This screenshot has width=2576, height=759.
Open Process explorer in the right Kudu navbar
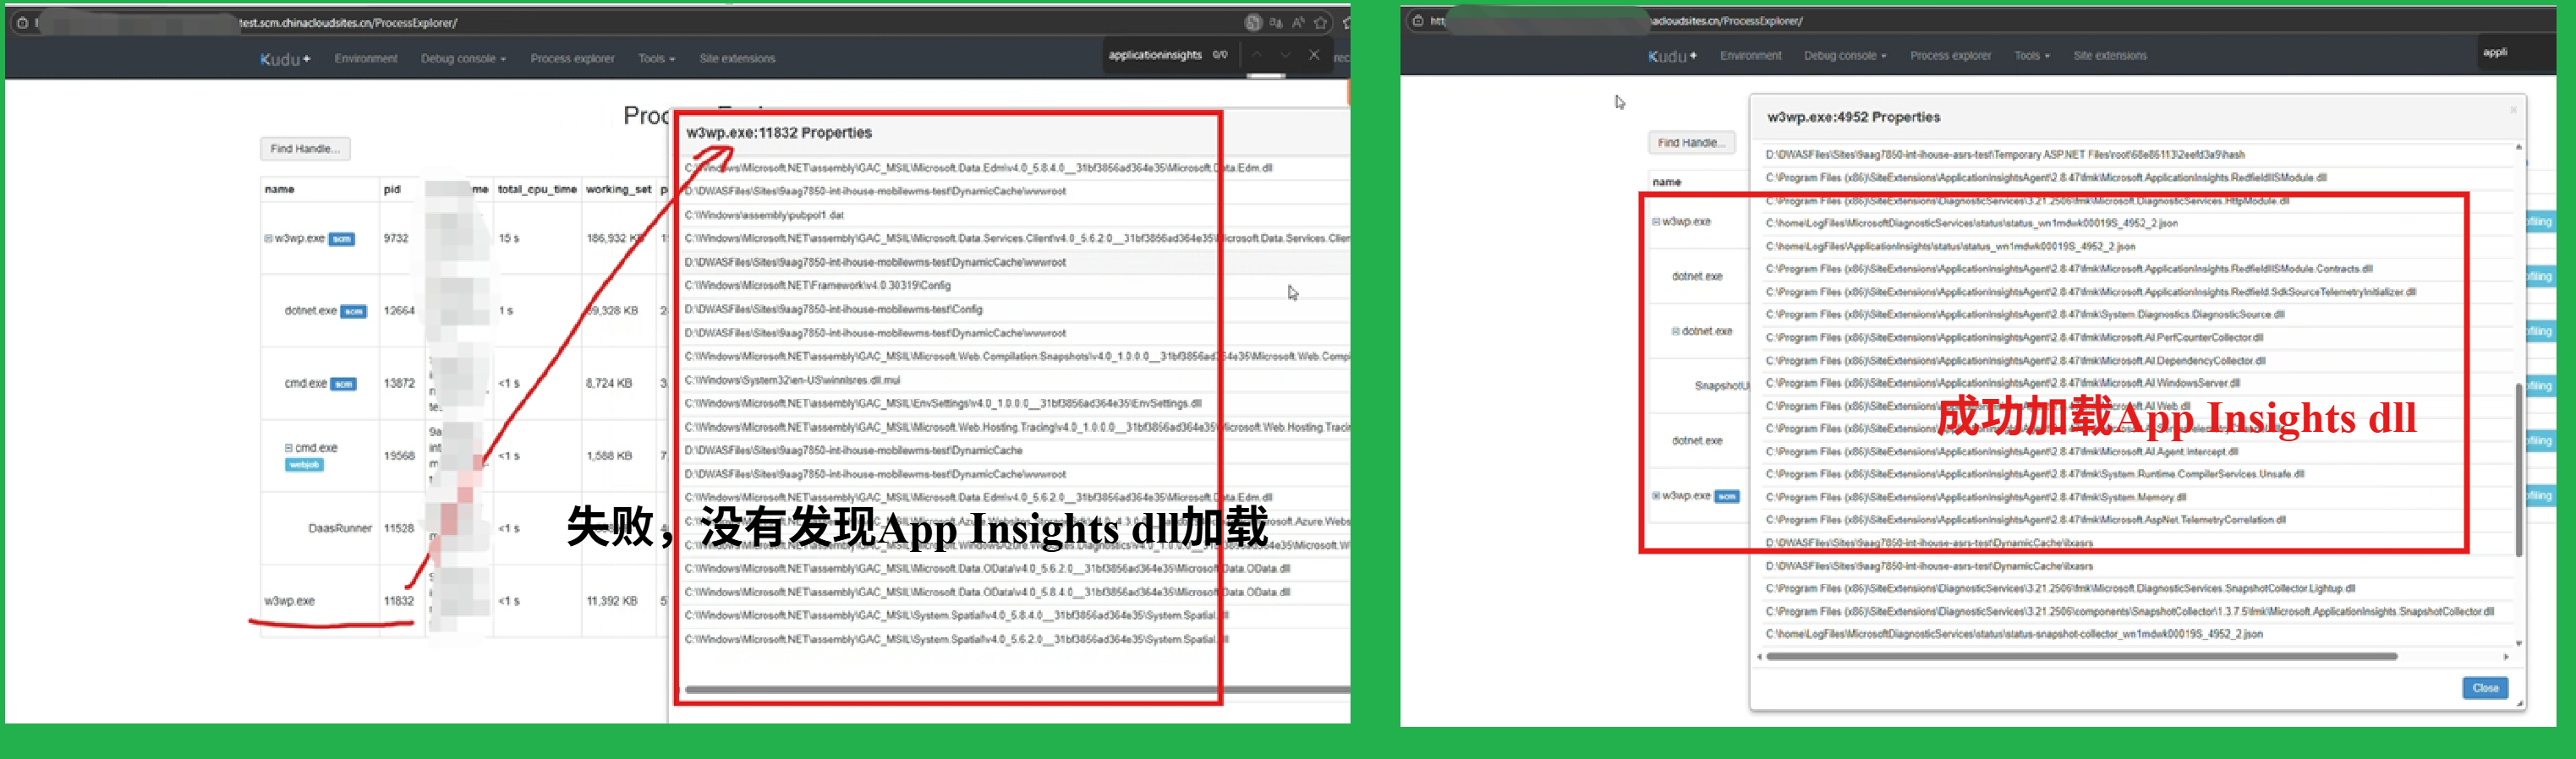tap(1950, 56)
